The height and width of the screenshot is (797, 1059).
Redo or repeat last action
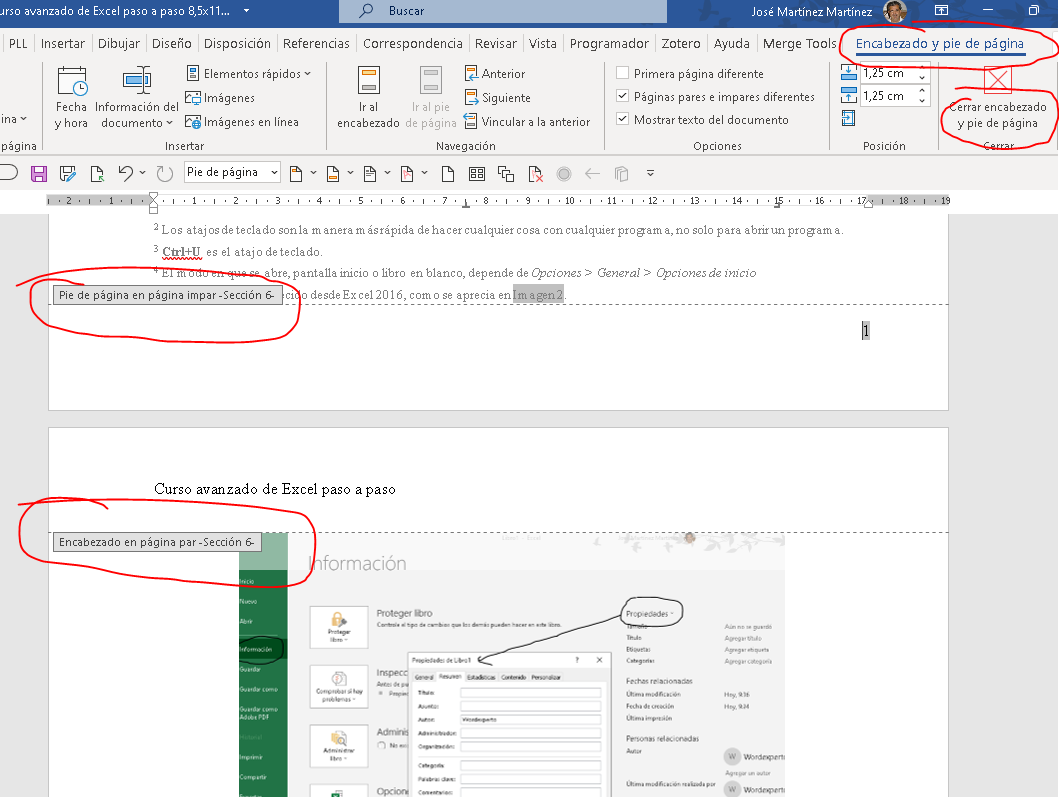tap(164, 174)
